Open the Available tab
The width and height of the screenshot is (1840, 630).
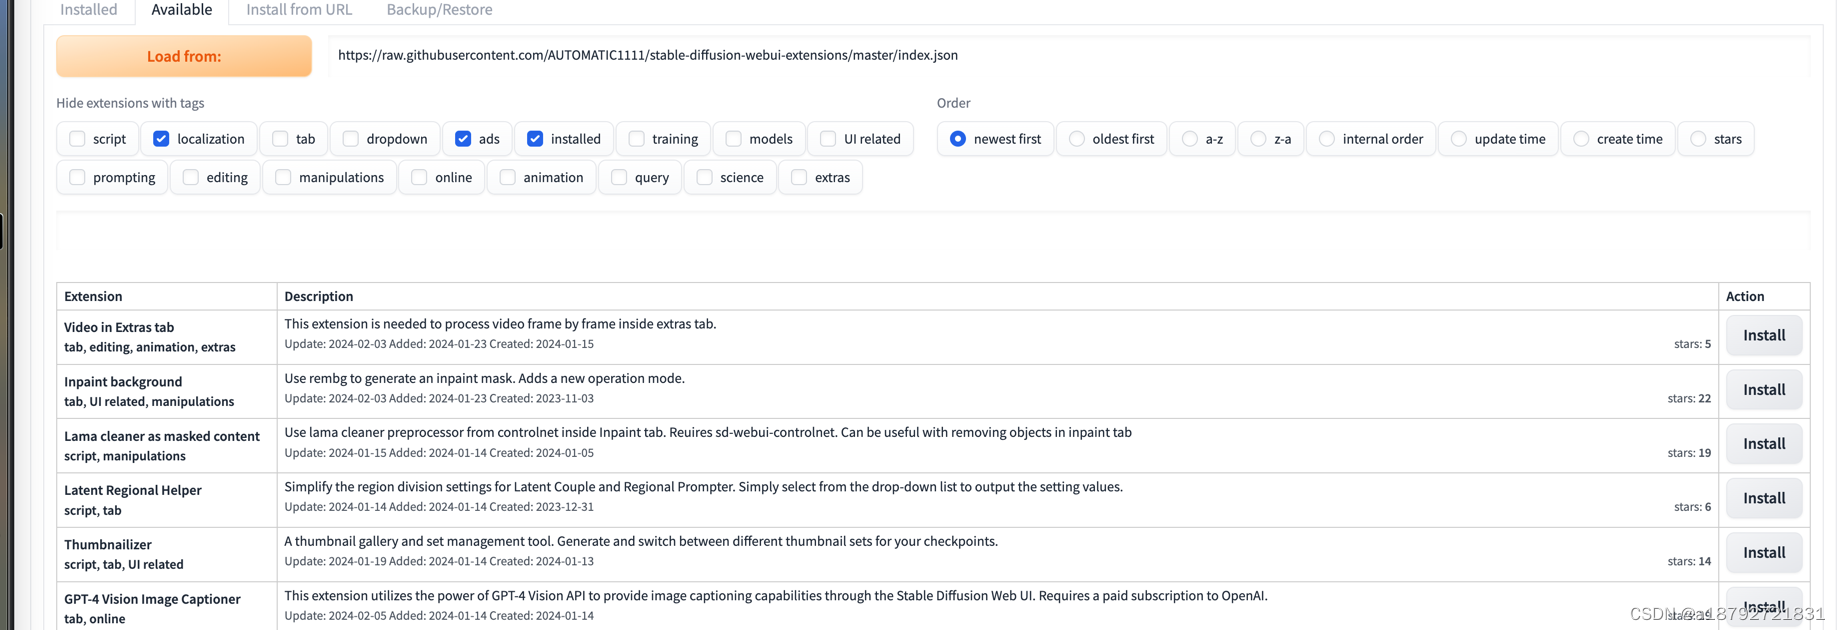(182, 10)
